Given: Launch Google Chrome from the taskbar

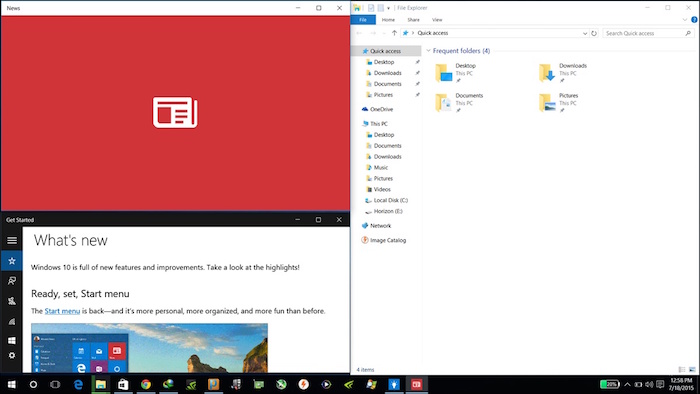Looking at the screenshot, I should pos(146,384).
